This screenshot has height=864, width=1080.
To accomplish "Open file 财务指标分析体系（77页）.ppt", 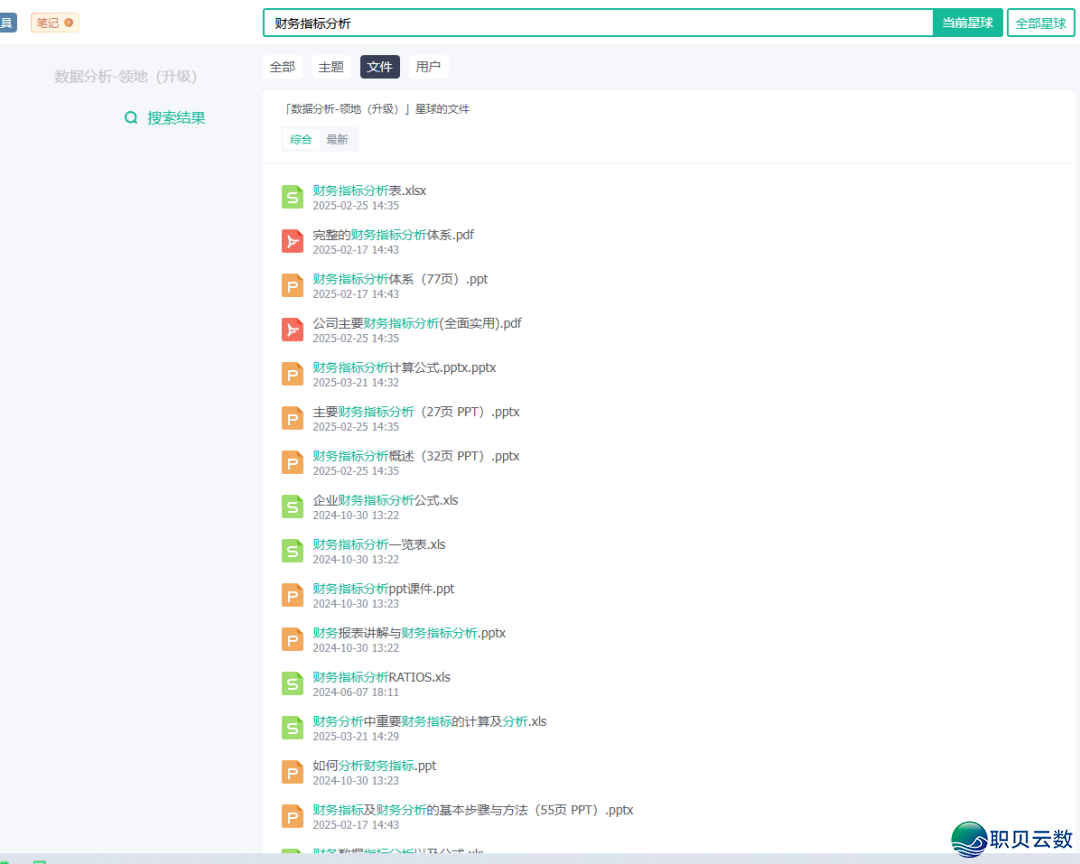I will [400, 279].
